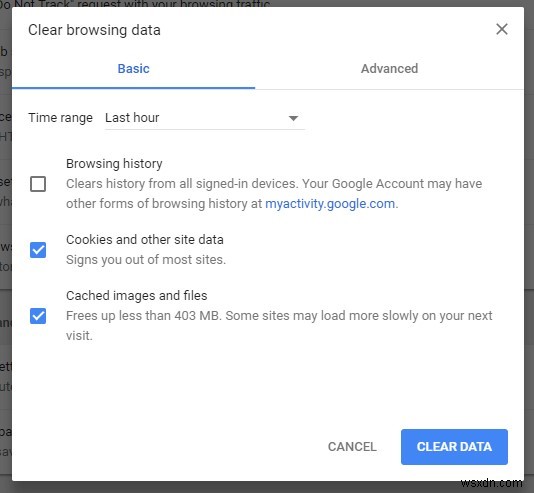534x493 pixels.
Task: Open the myactivity.google.com link
Action: (x=330, y=204)
